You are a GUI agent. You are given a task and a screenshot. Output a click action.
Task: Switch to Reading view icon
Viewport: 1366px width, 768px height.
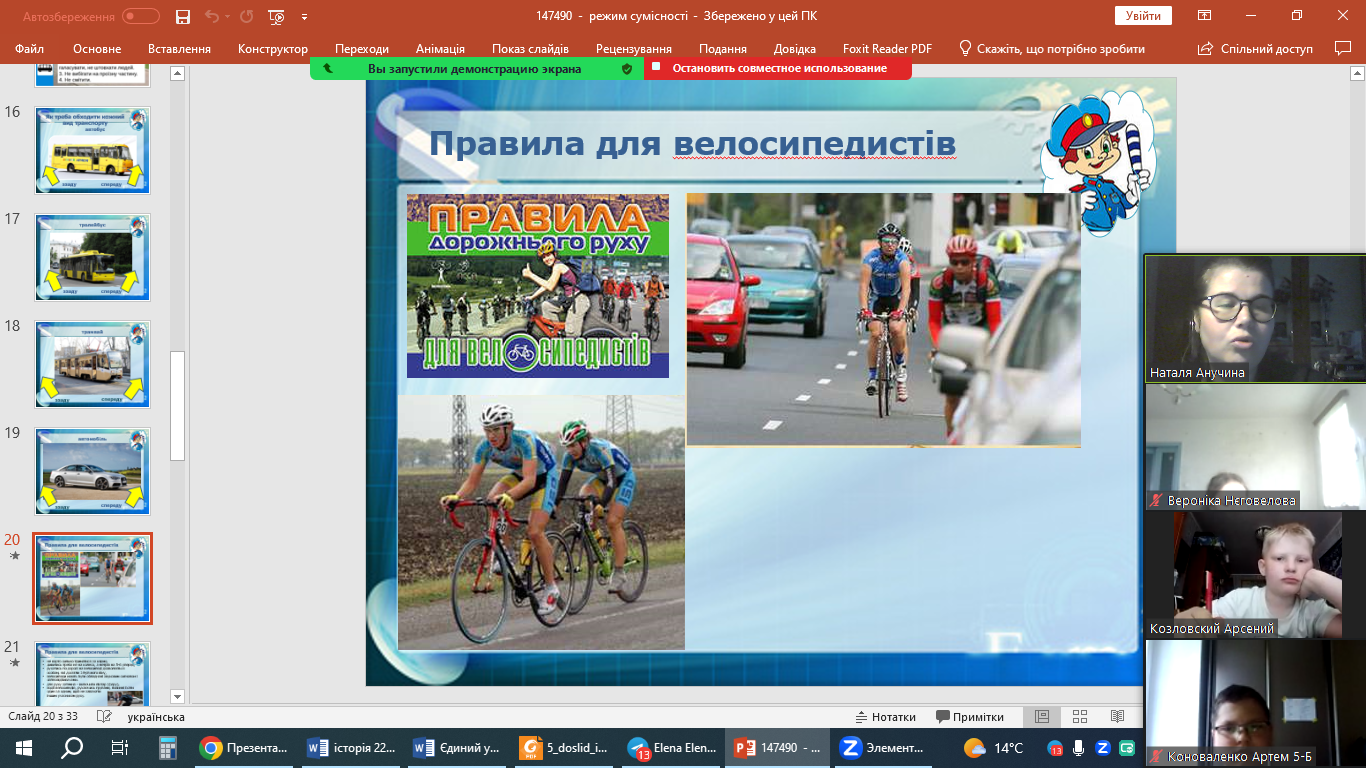pyautogui.click(x=1117, y=717)
